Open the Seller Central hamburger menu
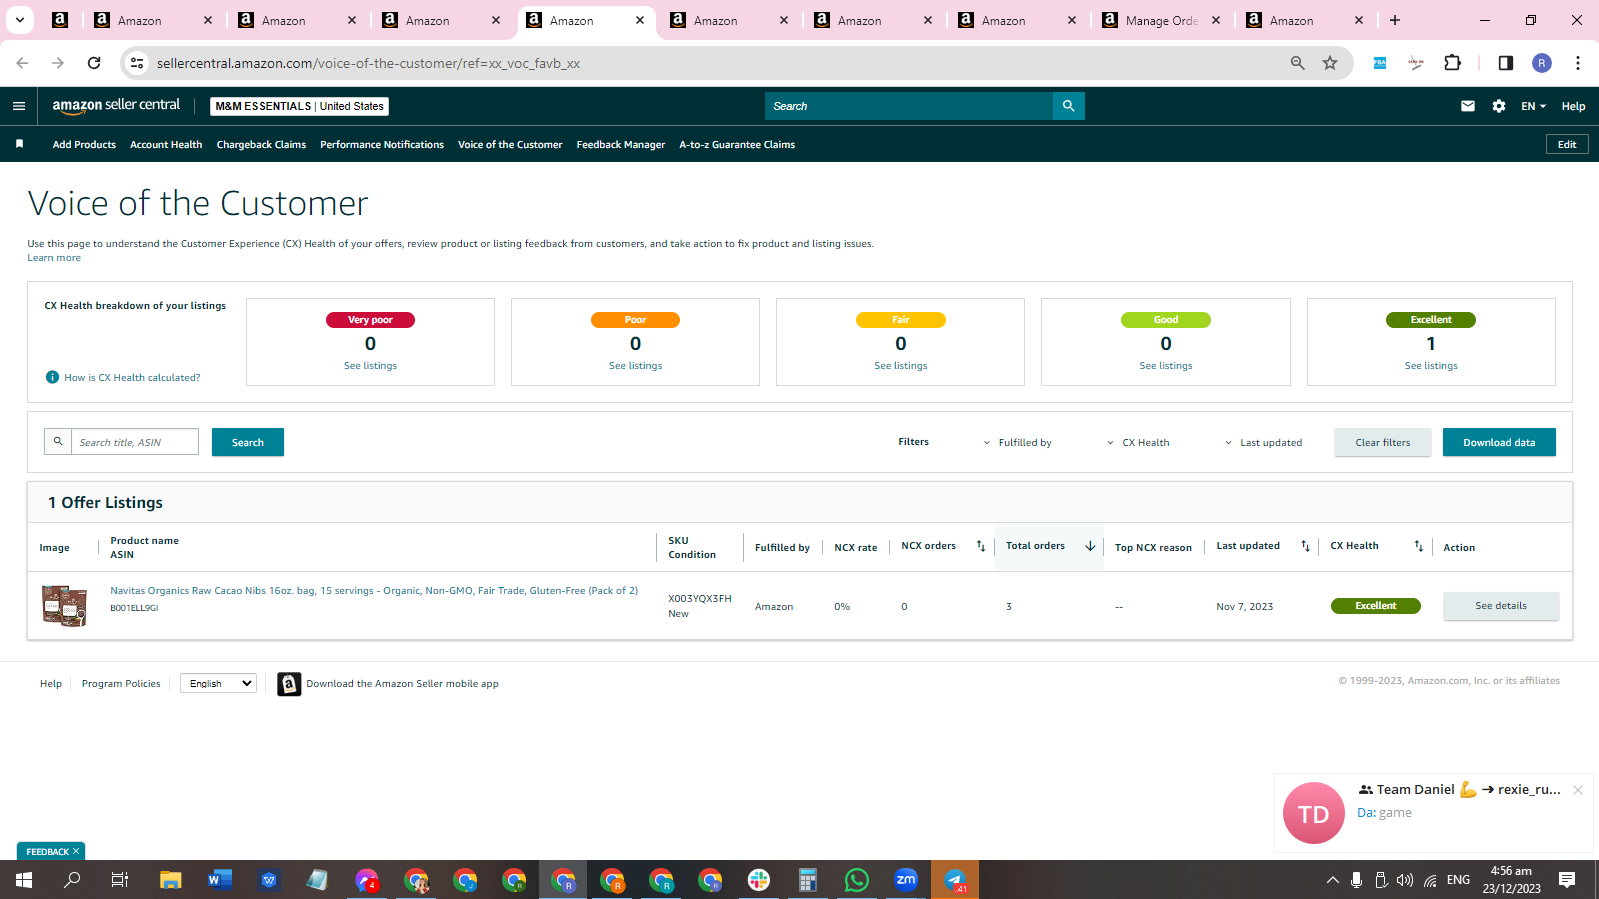This screenshot has height=899, width=1599. click(19, 106)
